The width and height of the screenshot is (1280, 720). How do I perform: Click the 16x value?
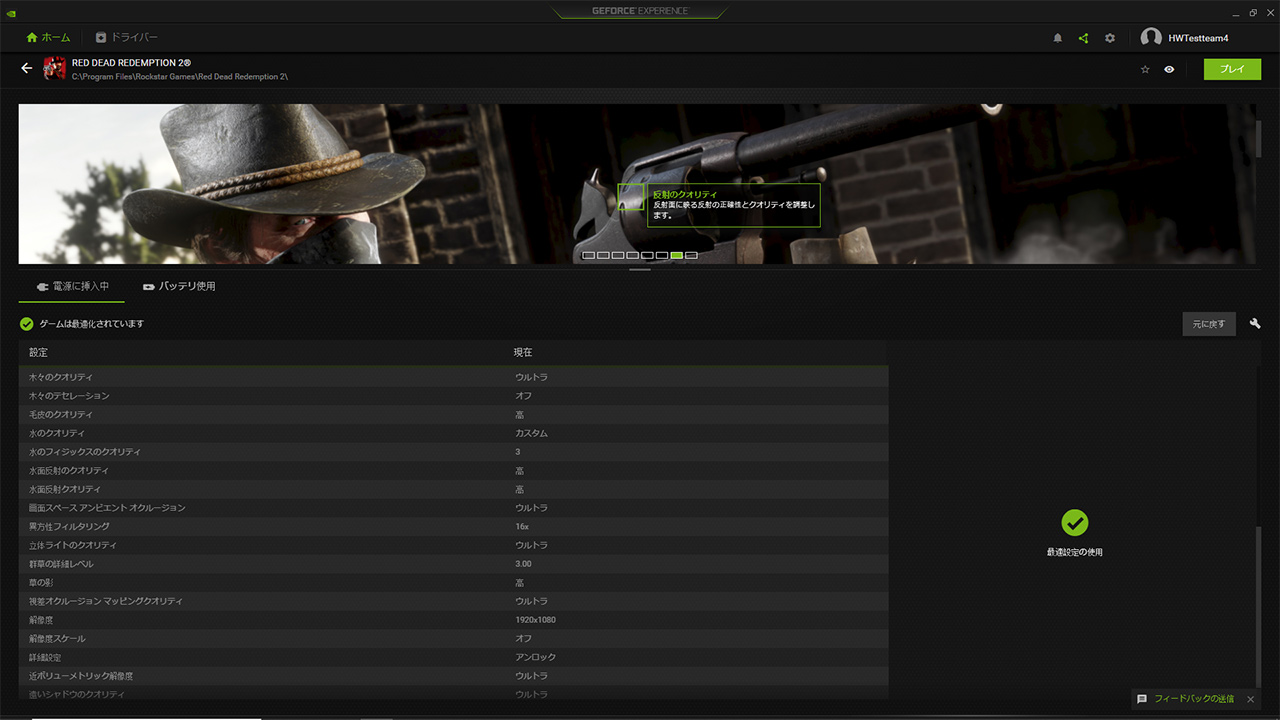pos(522,527)
